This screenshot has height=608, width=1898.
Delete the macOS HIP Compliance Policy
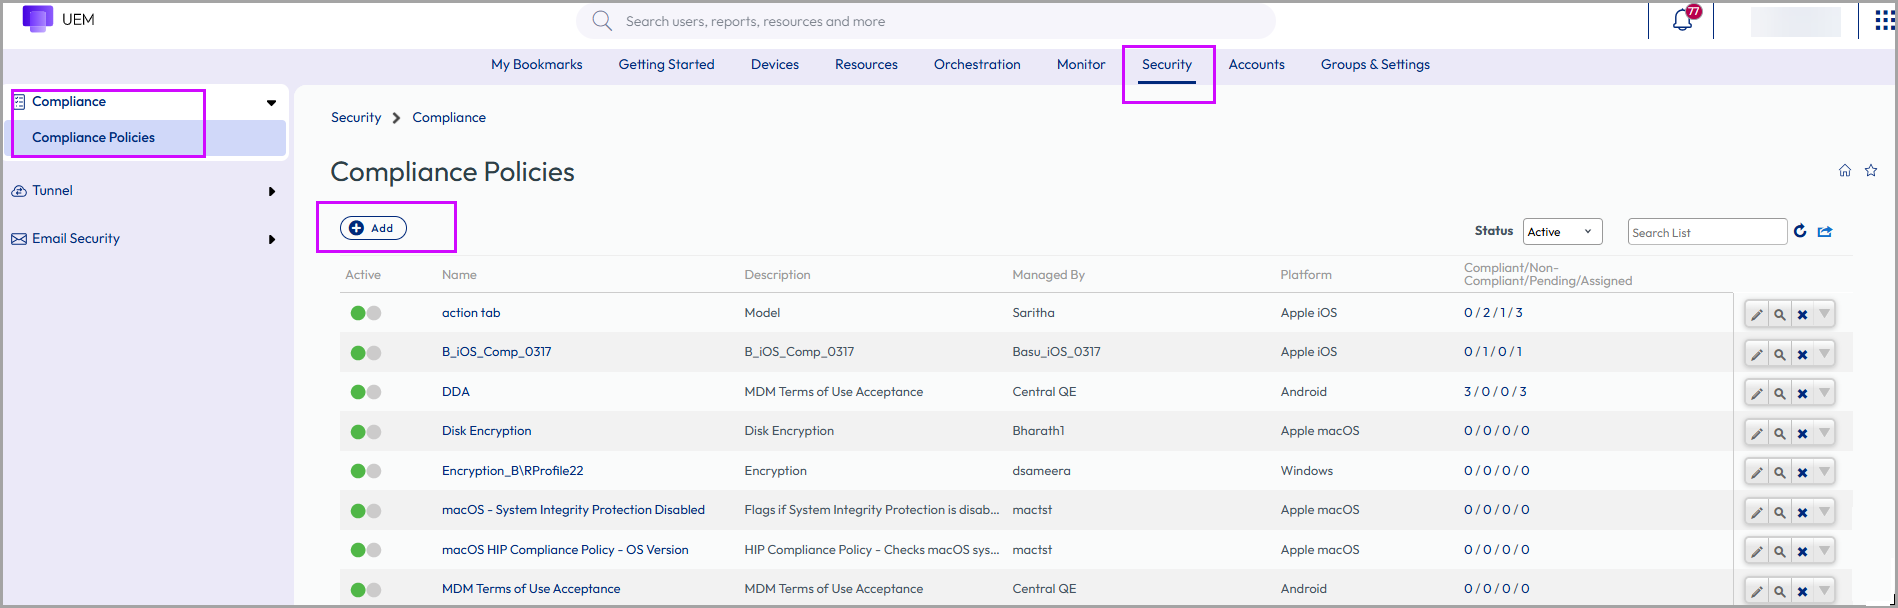(1802, 551)
